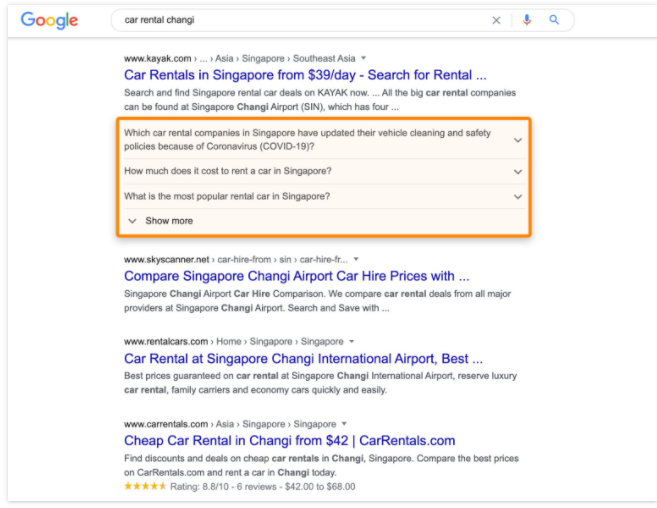The width and height of the screenshot is (657, 508).
Task: Click the star rating on CarRentals result
Action: pyautogui.click(x=145, y=487)
